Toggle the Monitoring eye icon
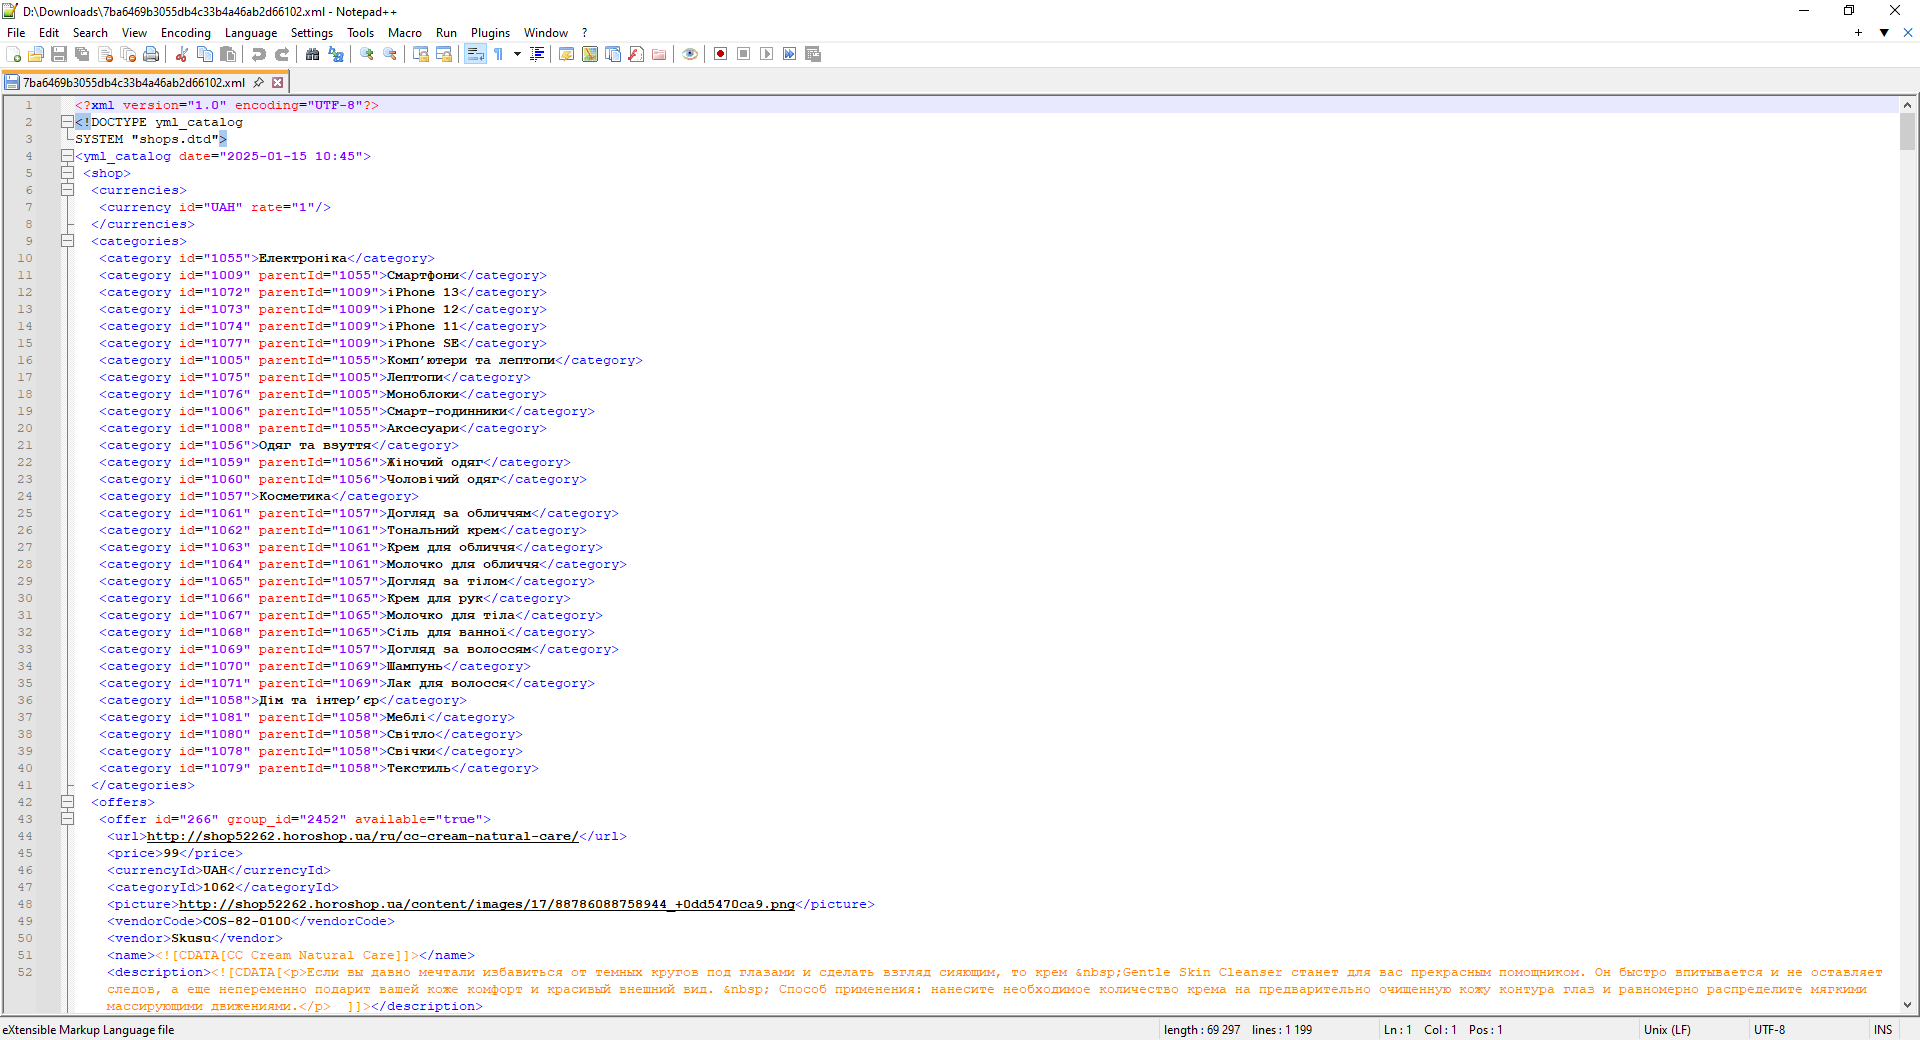The height and width of the screenshot is (1040, 1920). point(690,54)
